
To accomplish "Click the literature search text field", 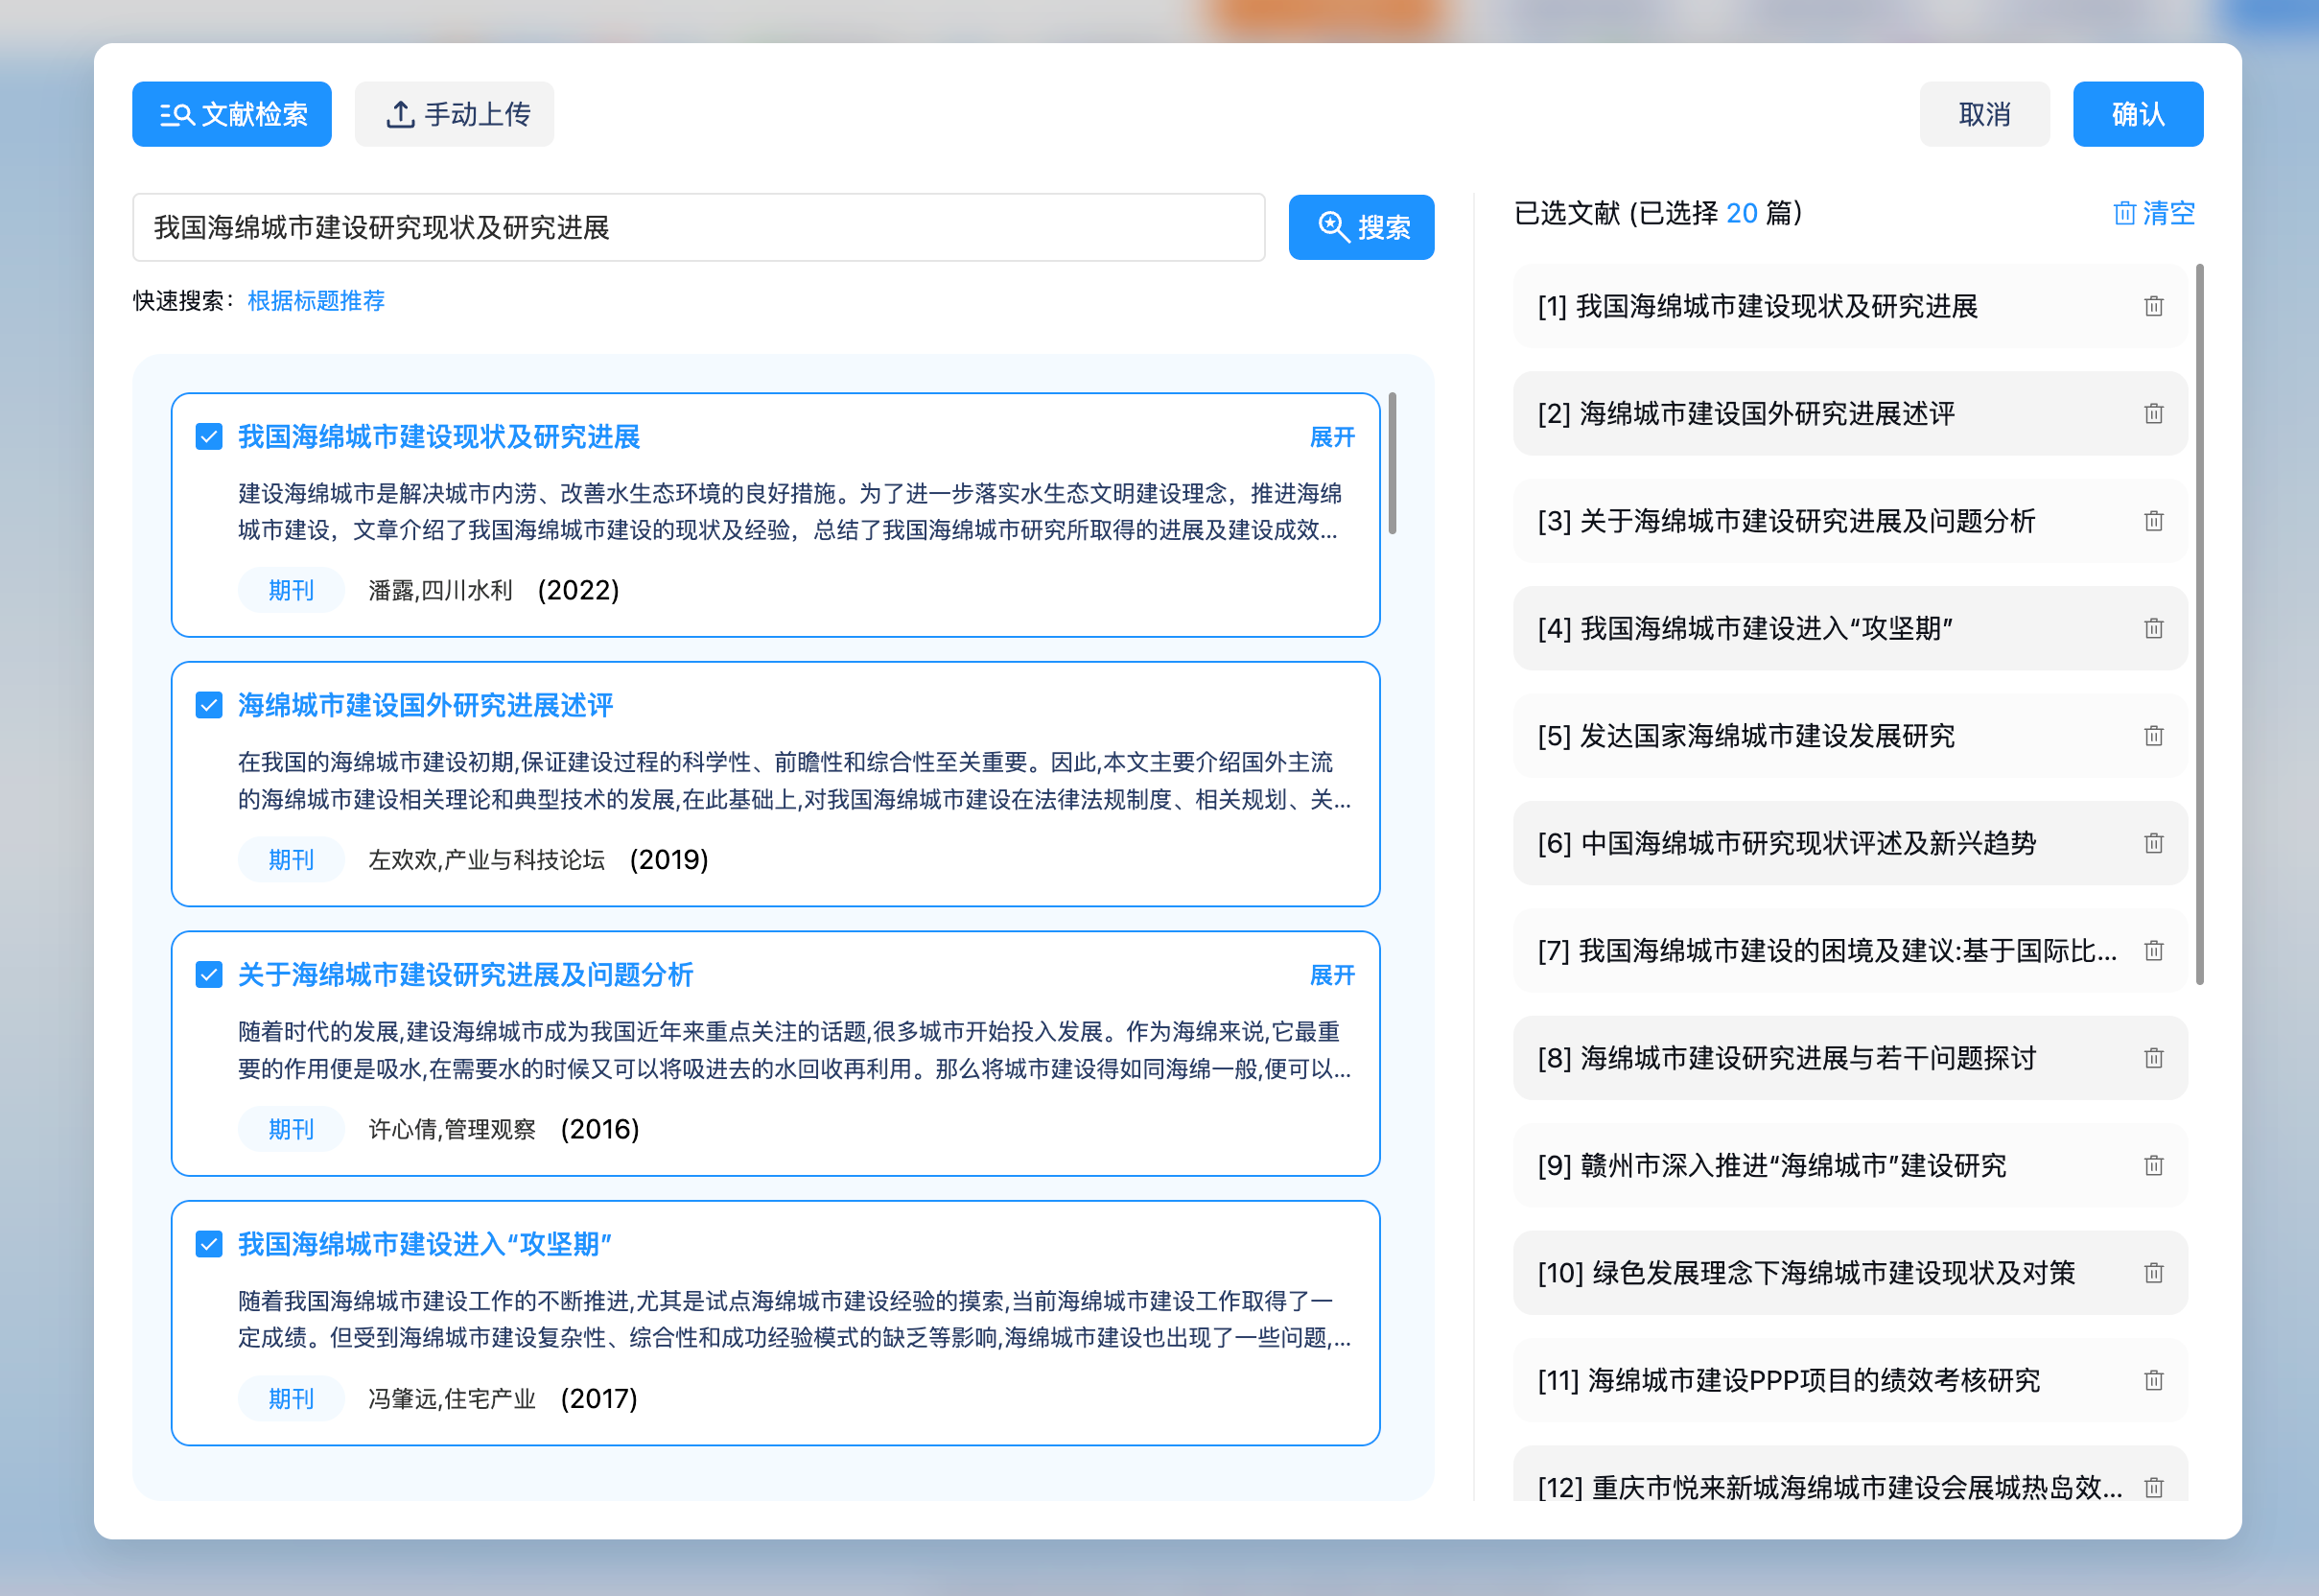I will pos(698,227).
